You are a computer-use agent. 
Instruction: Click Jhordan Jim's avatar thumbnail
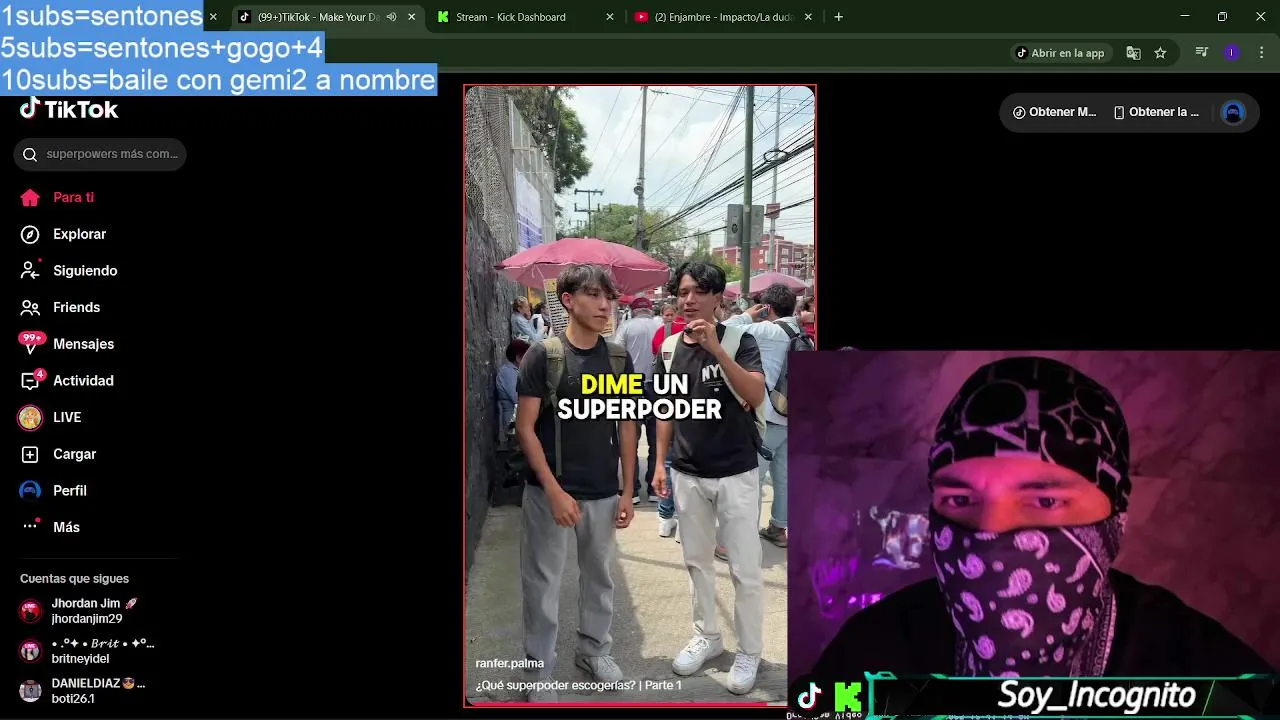click(x=31, y=611)
